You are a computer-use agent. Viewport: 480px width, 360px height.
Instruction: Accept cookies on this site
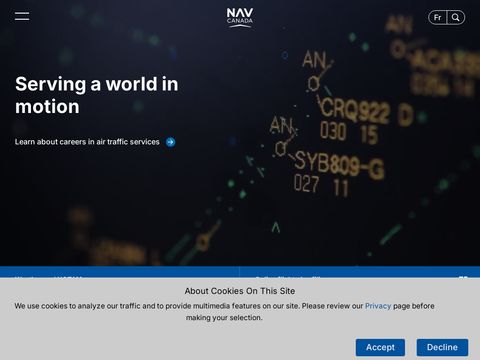[380, 347]
